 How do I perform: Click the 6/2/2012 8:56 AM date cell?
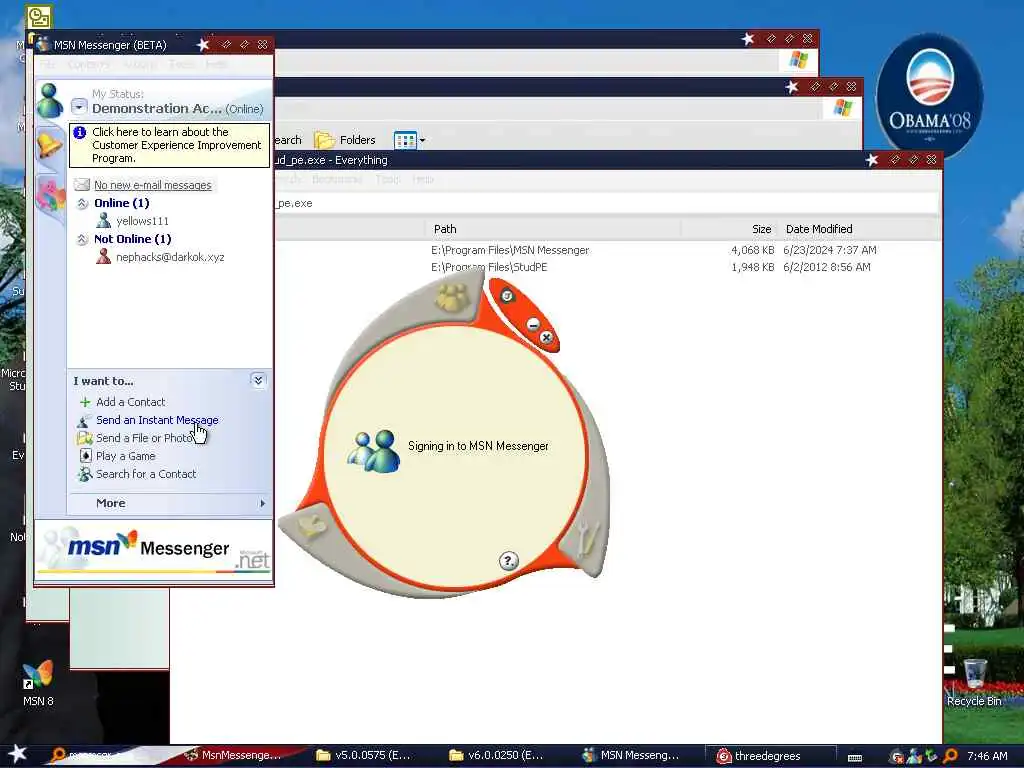[827, 267]
